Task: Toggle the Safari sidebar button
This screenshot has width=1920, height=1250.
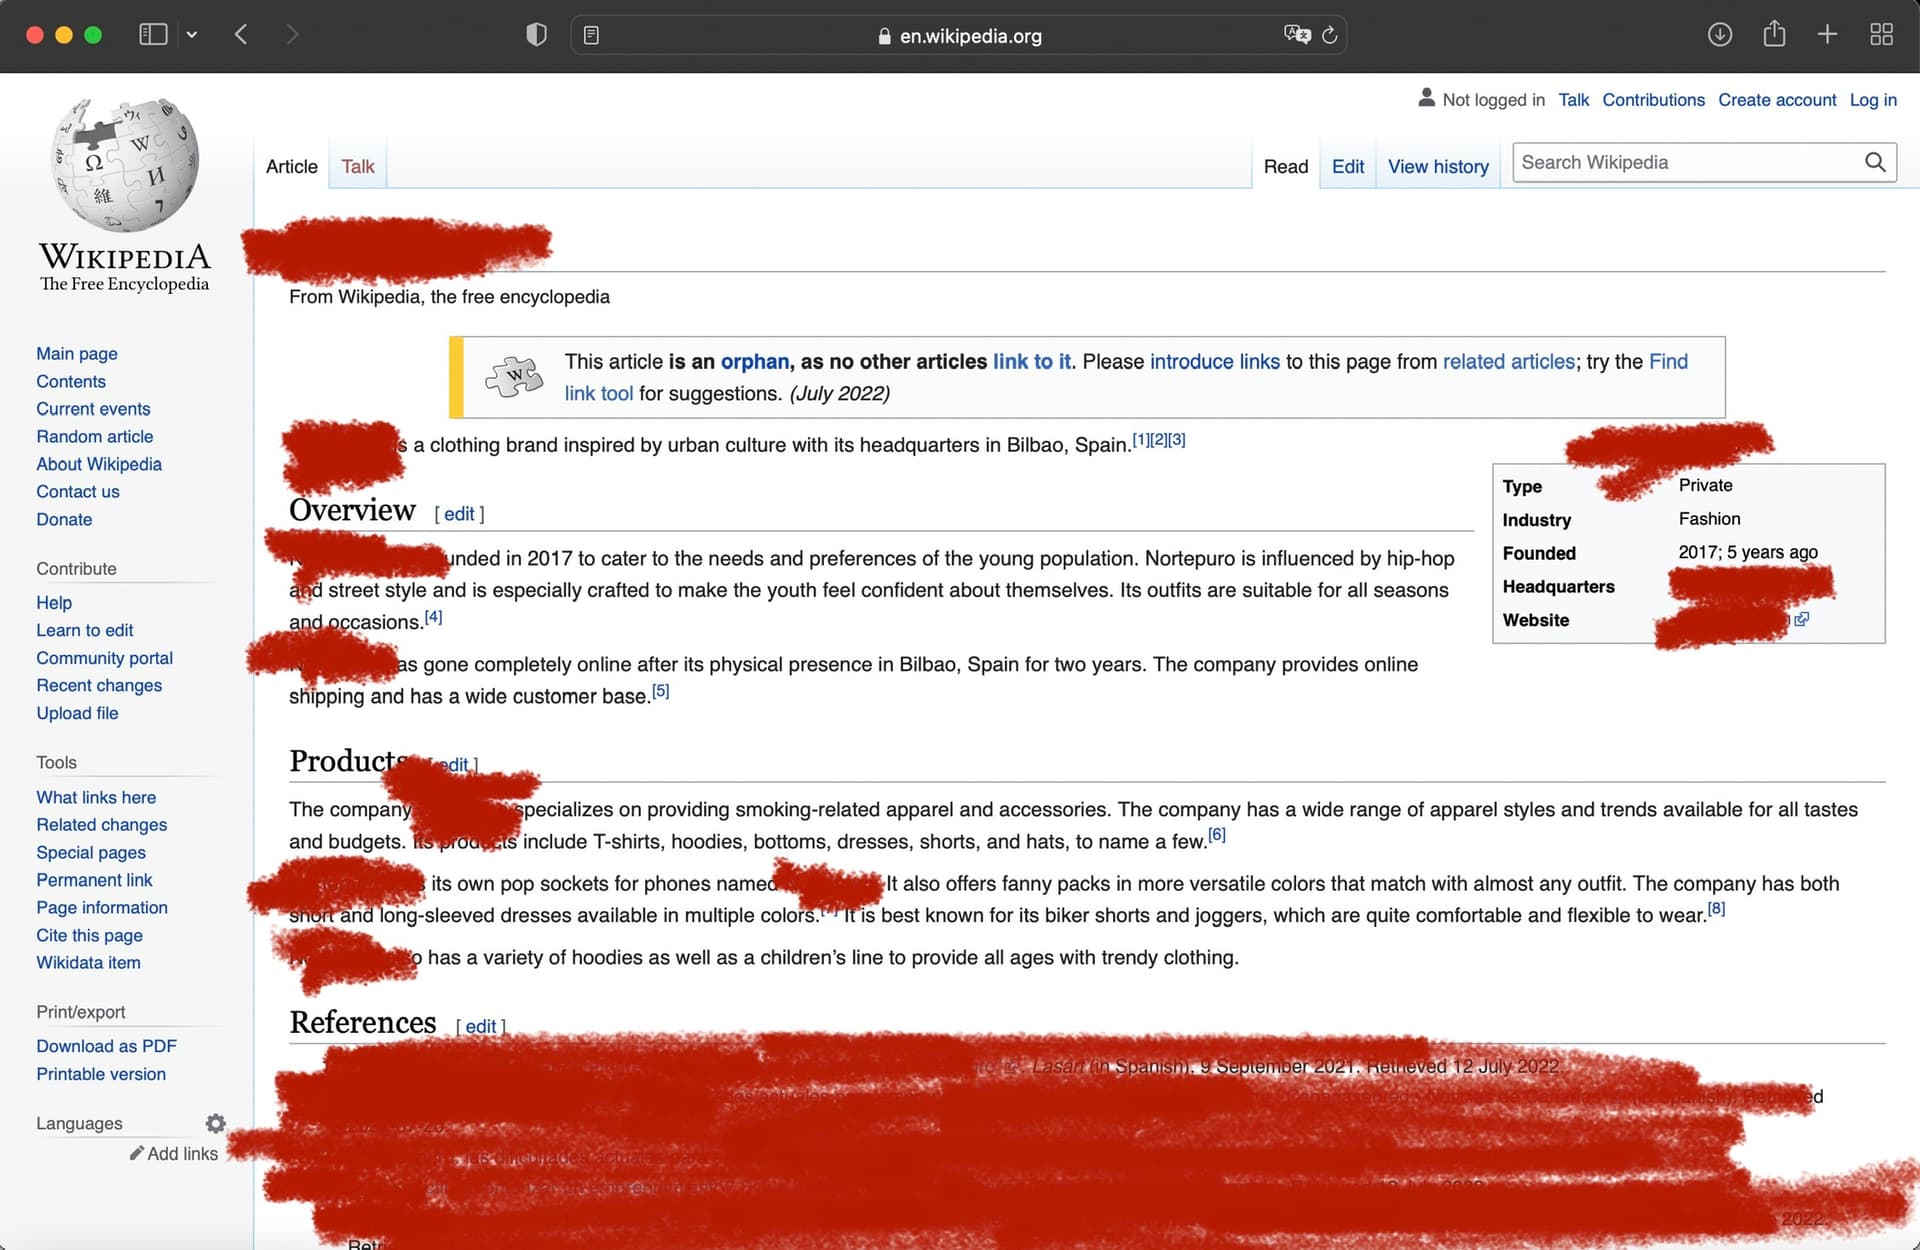Action: point(152,35)
